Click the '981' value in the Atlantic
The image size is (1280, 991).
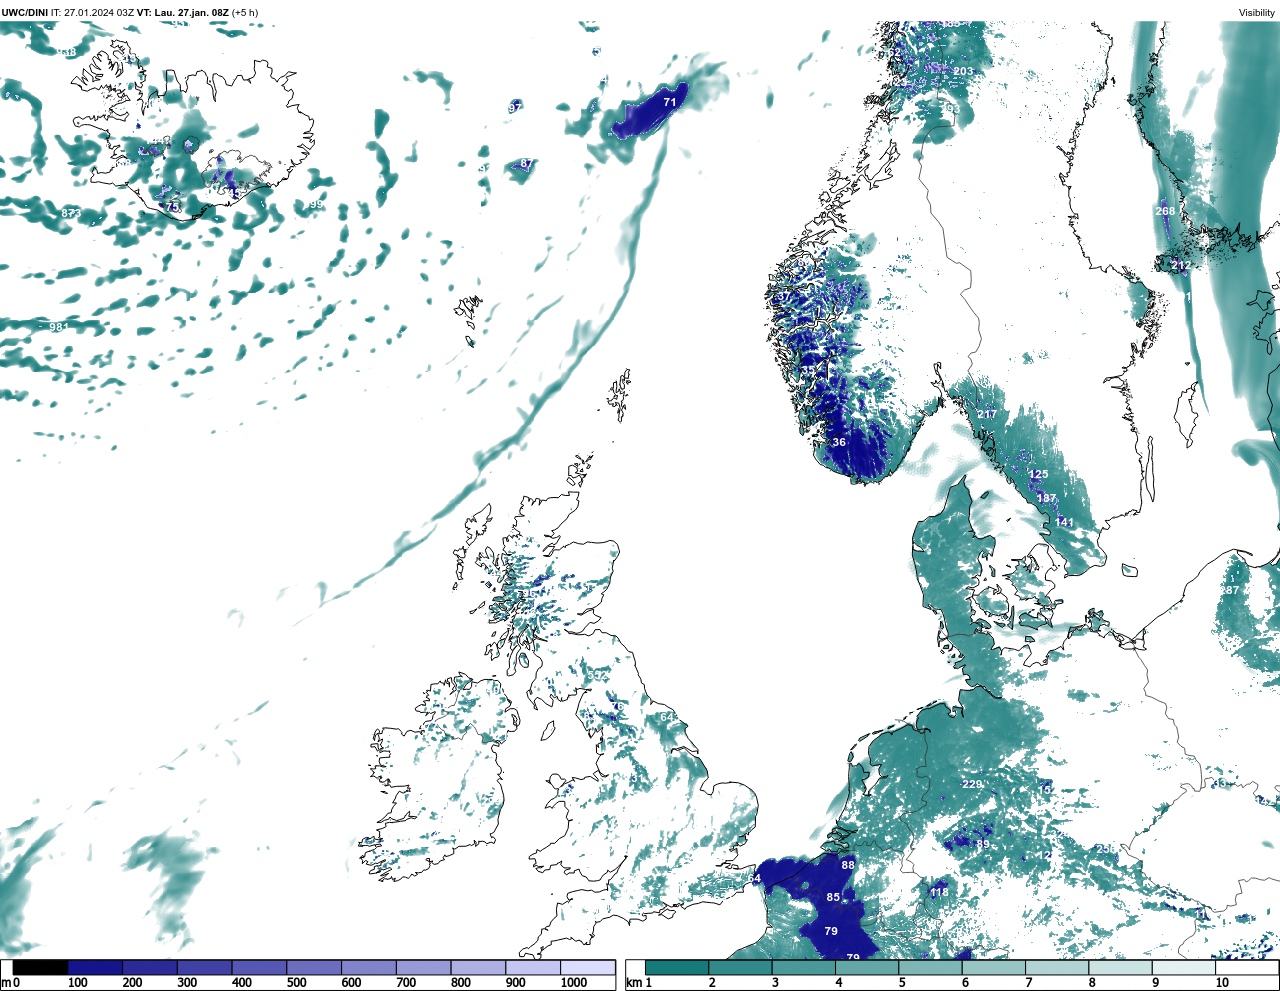[x=60, y=327]
